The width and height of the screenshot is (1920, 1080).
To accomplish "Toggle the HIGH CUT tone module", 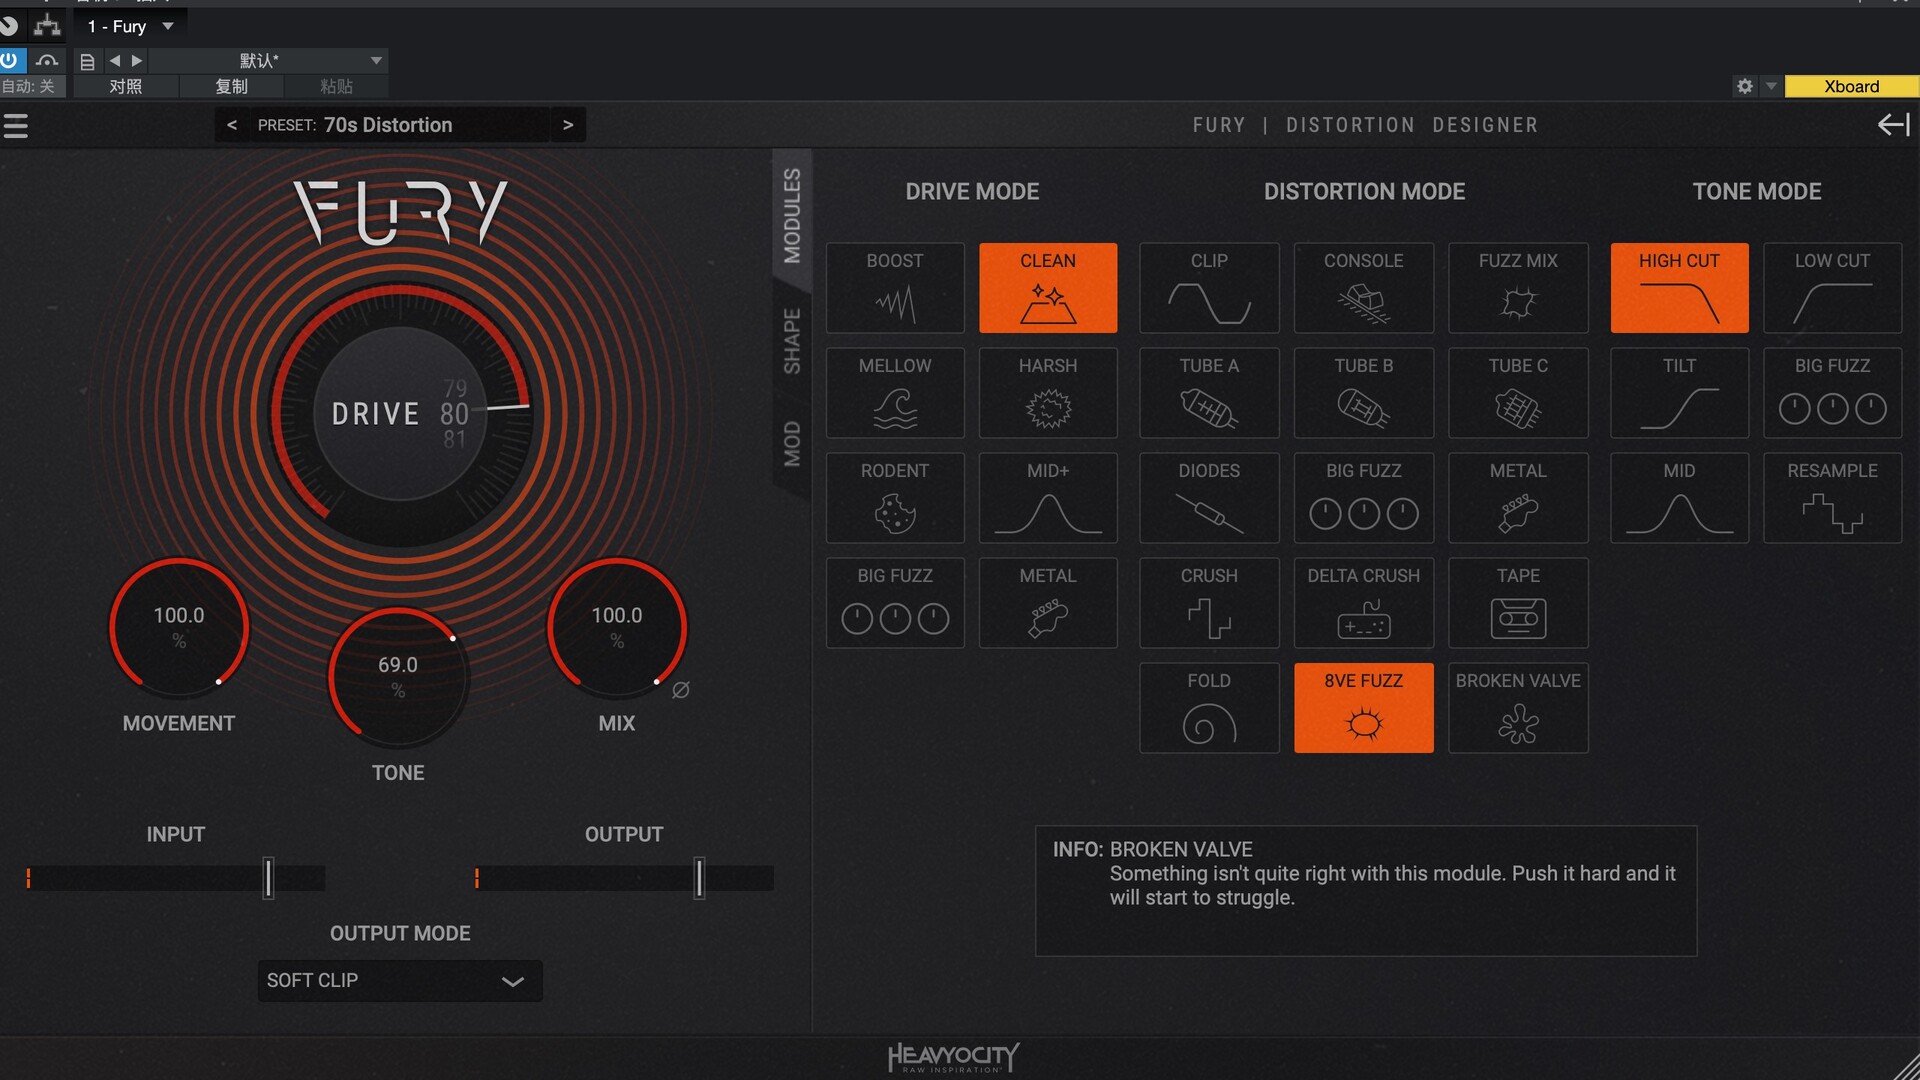I will click(1680, 288).
